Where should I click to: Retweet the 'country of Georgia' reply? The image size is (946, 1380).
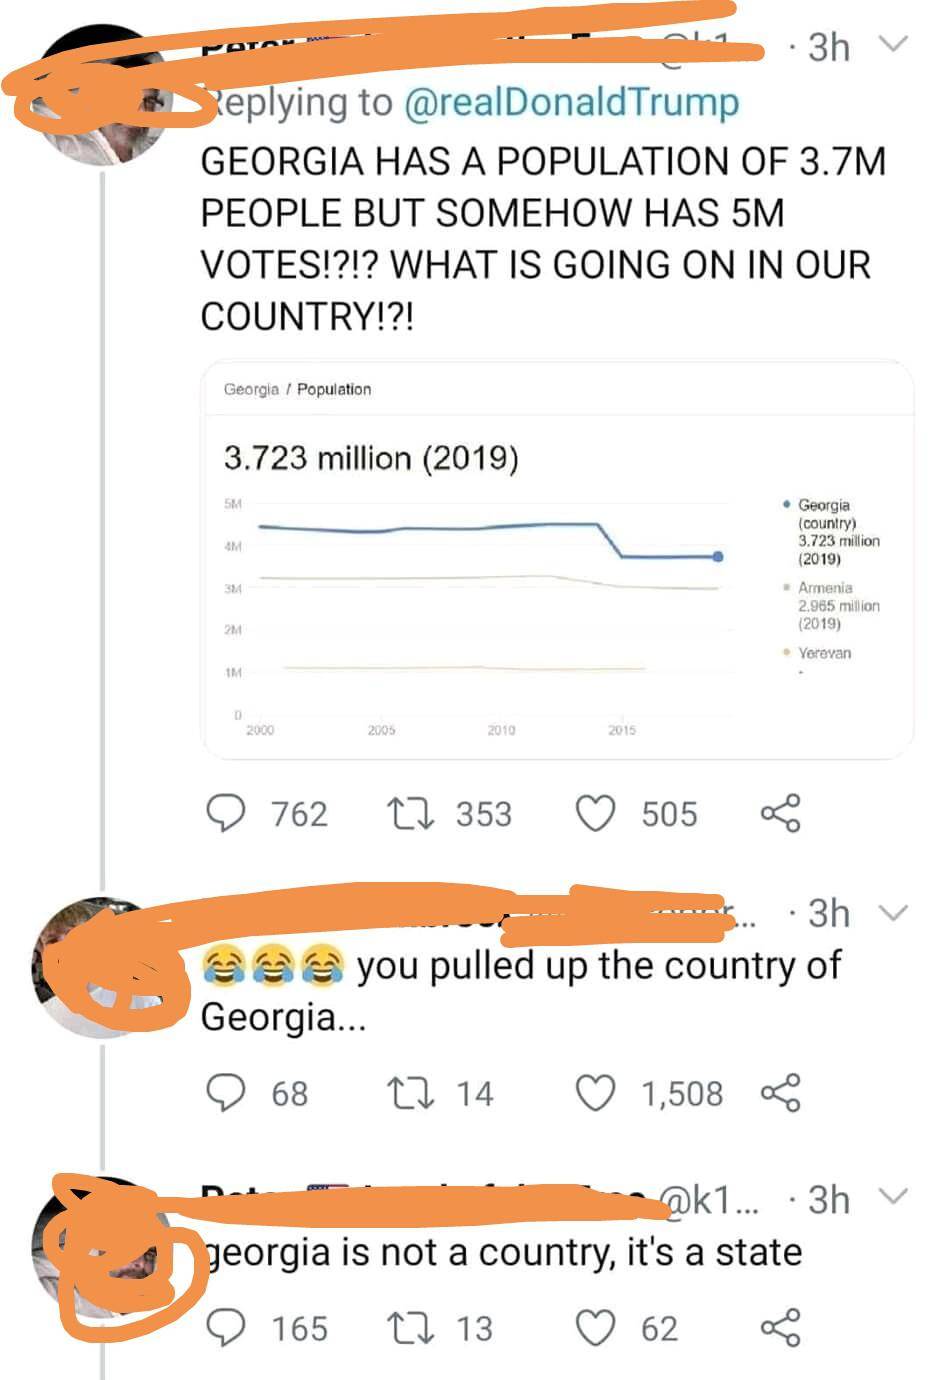408,1092
